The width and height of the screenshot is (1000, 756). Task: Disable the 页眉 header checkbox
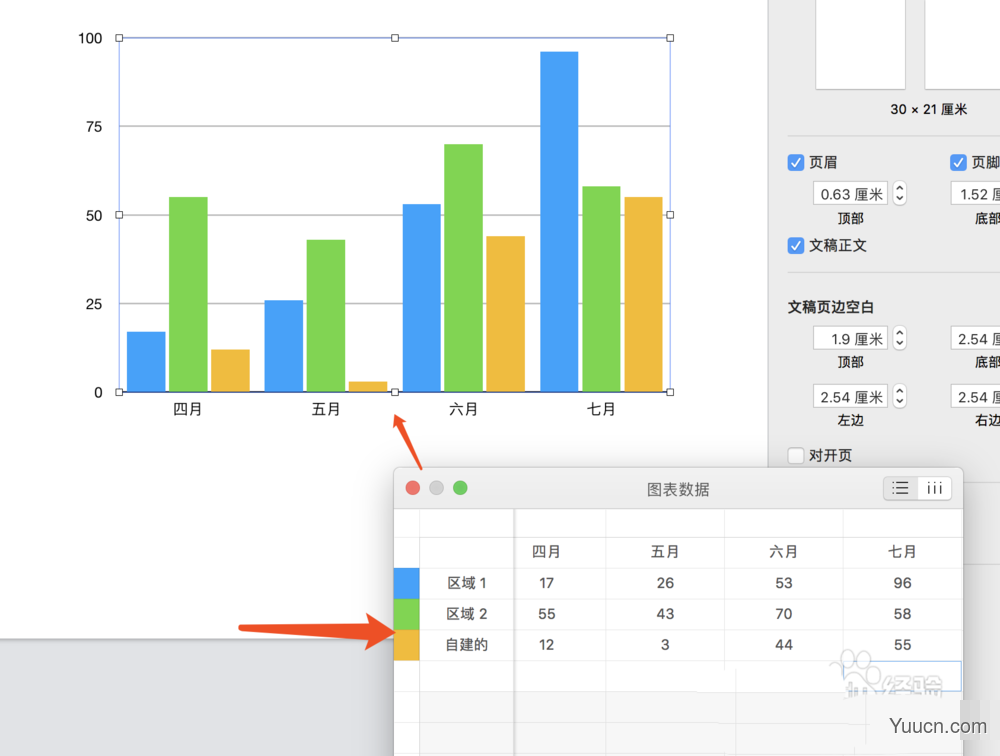coord(795,162)
